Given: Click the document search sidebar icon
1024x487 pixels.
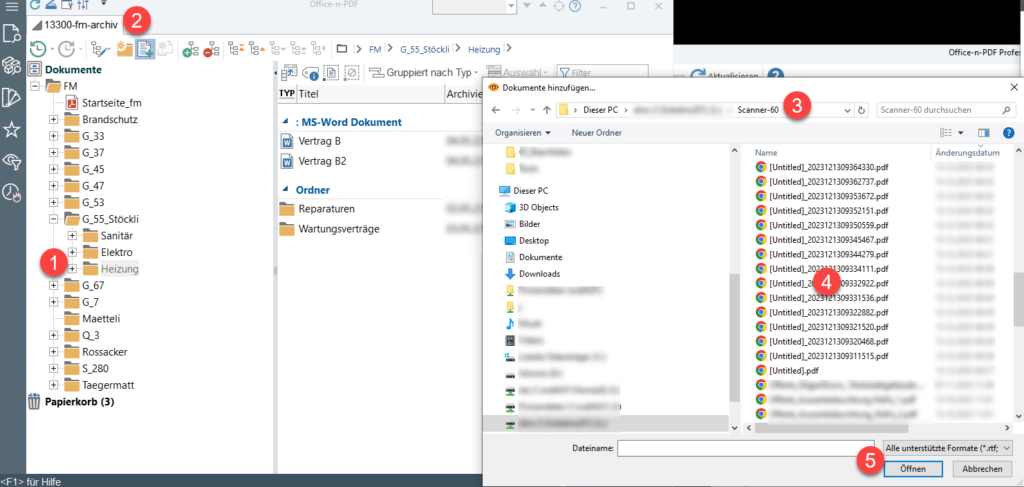Looking at the screenshot, I should tap(12, 35).
